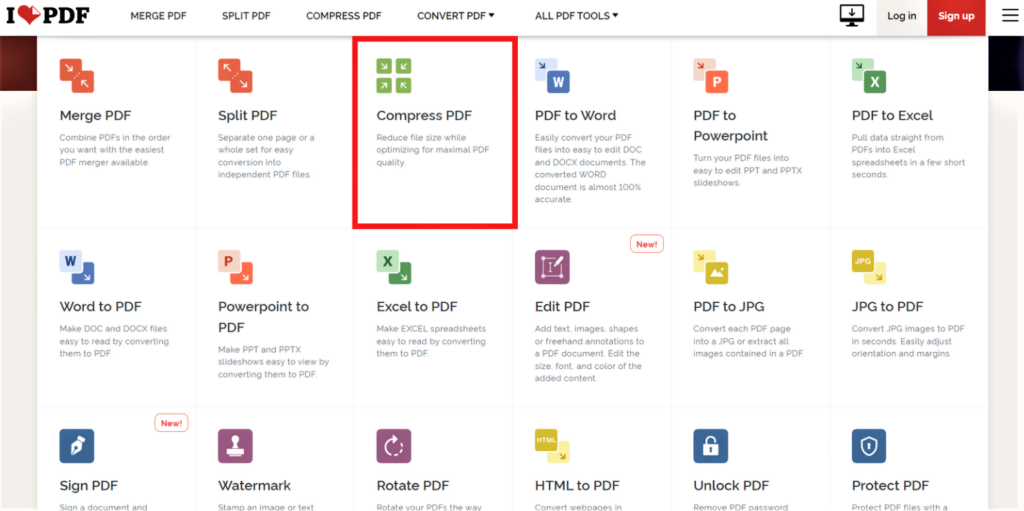The image size is (1024, 511).
Task: Expand the ALL PDF TOOLS dropdown
Action: 577,16
